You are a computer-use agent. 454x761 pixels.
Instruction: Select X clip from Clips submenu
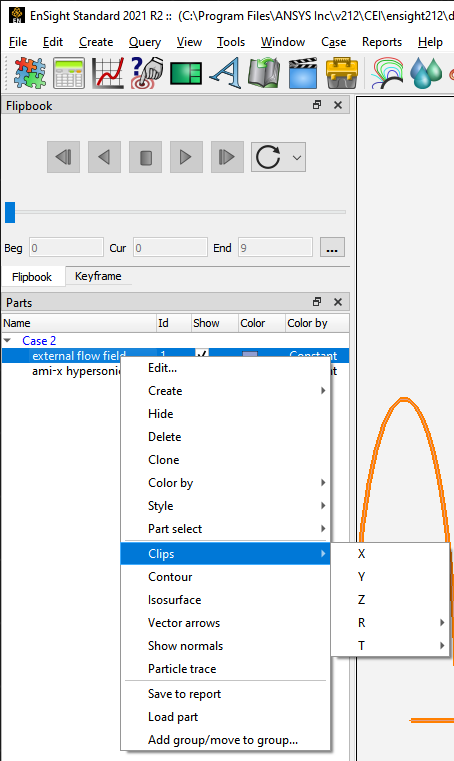(390, 554)
